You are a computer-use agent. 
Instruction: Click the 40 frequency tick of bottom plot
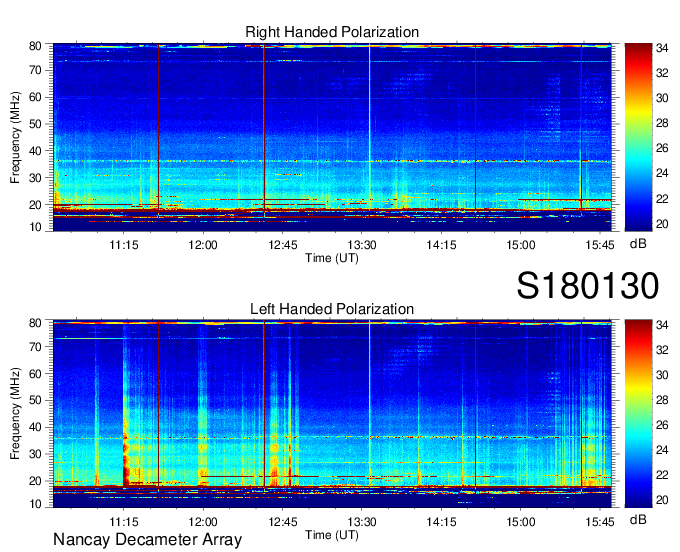tap(35, 427)
